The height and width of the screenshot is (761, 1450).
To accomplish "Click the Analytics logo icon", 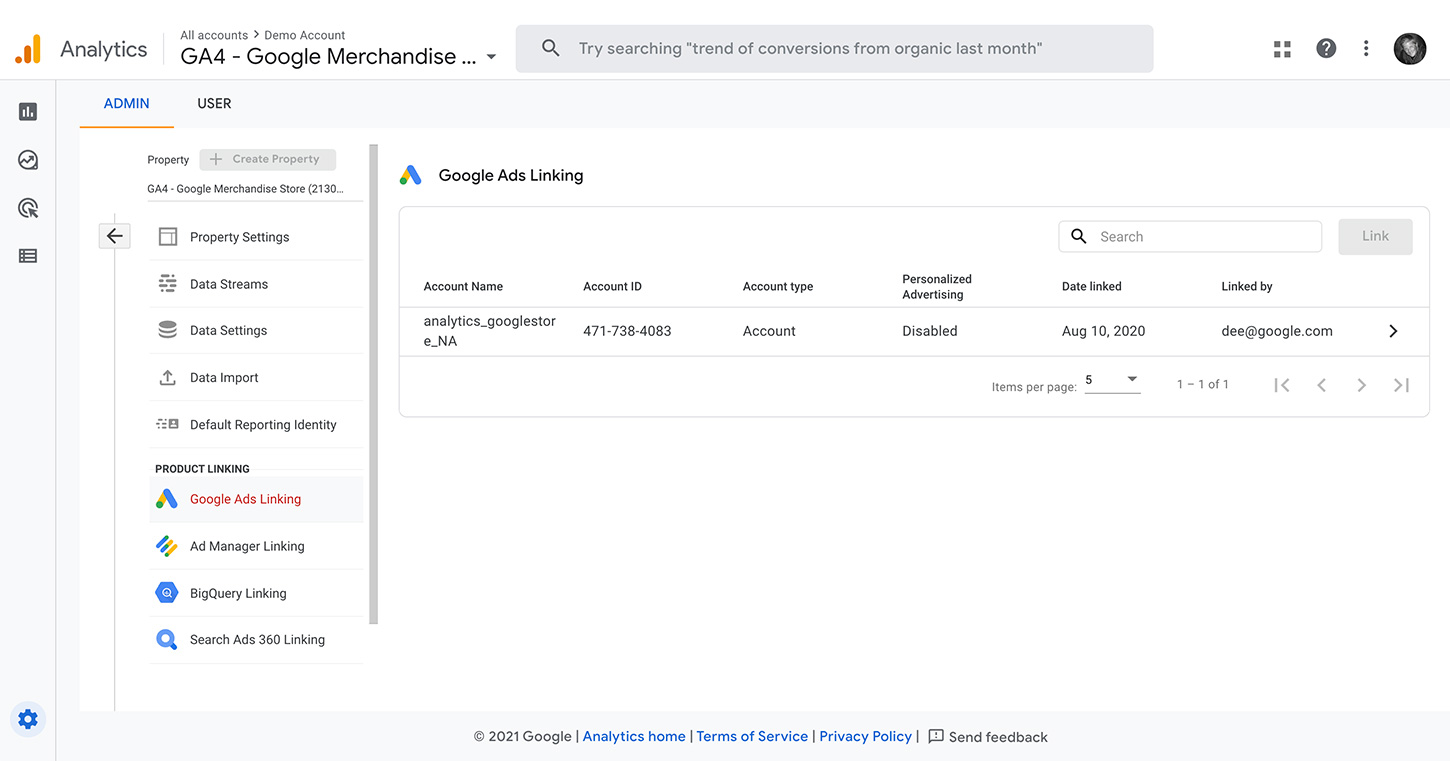I will [28, 49].
